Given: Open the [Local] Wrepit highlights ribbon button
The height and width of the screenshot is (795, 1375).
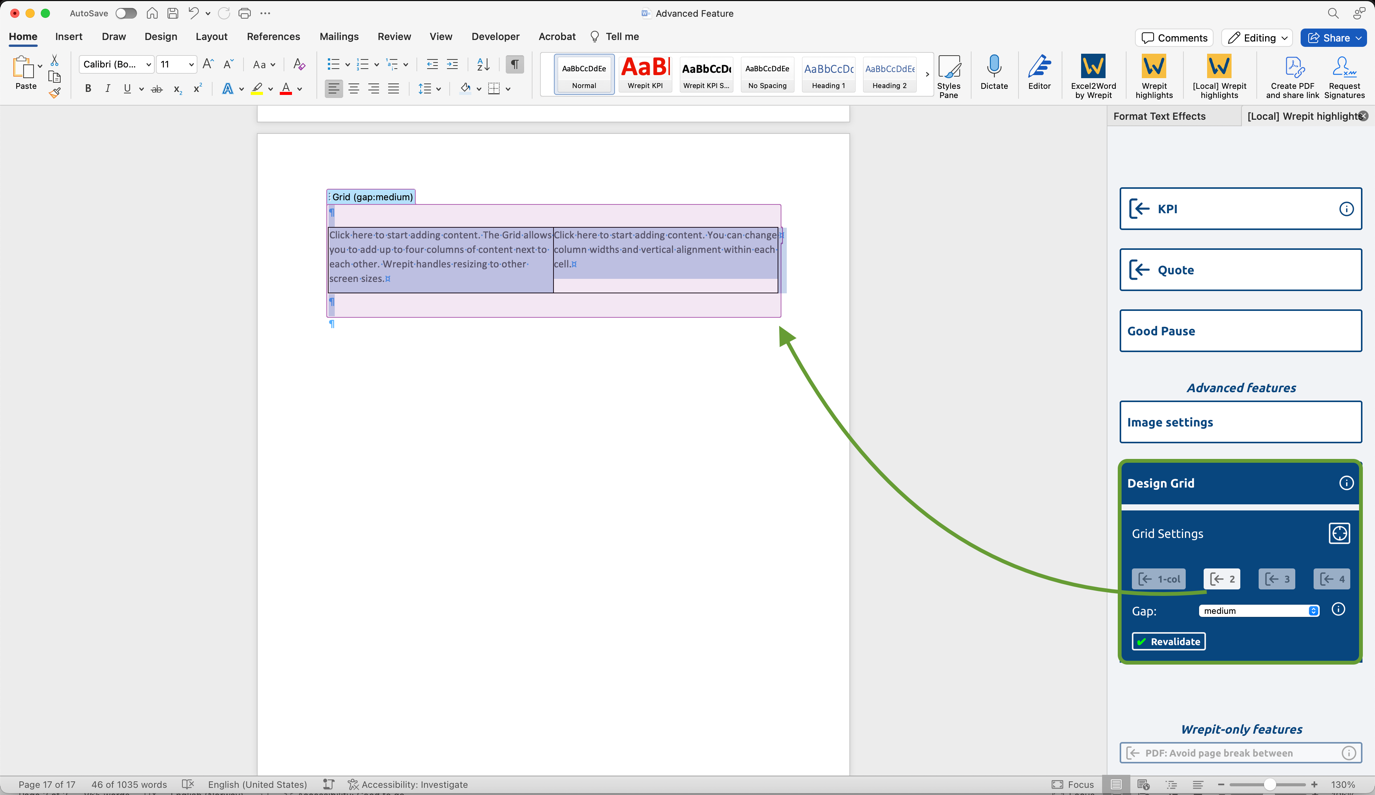Looking at the screenshot, I should tap(1219, 76).
